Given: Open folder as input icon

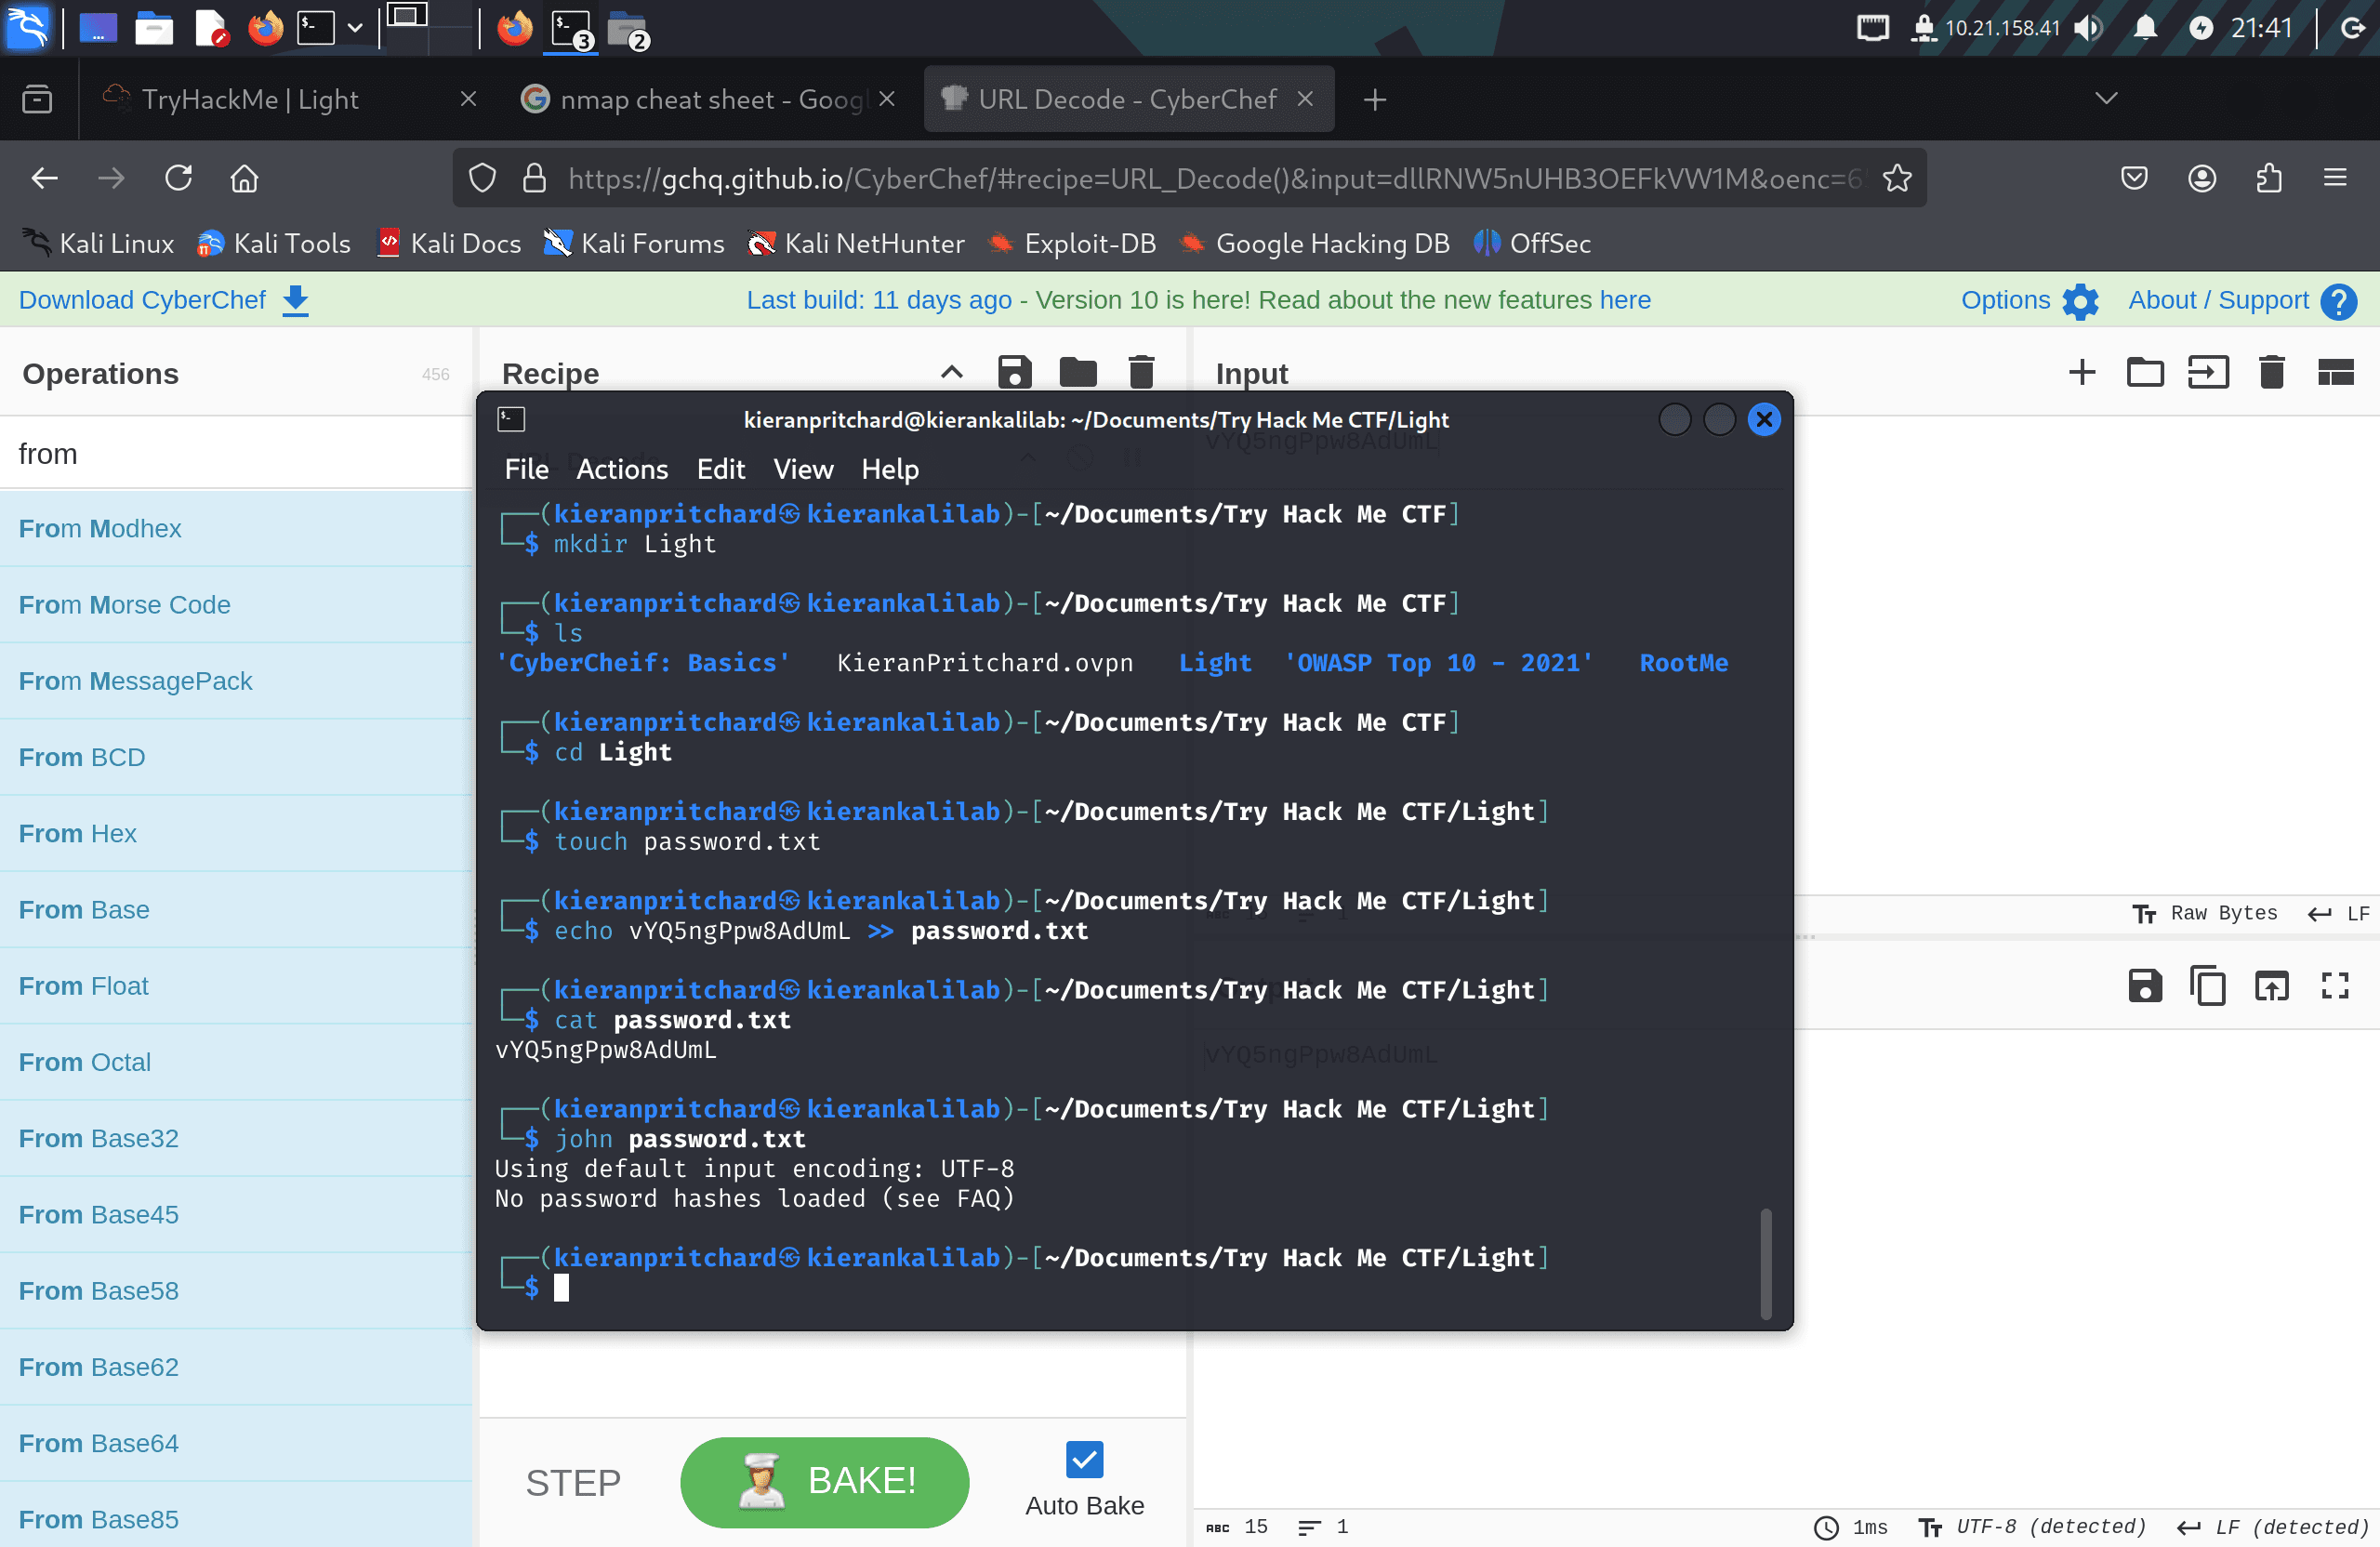Looking at the screenshot, I should click(x=2144, y=372).
